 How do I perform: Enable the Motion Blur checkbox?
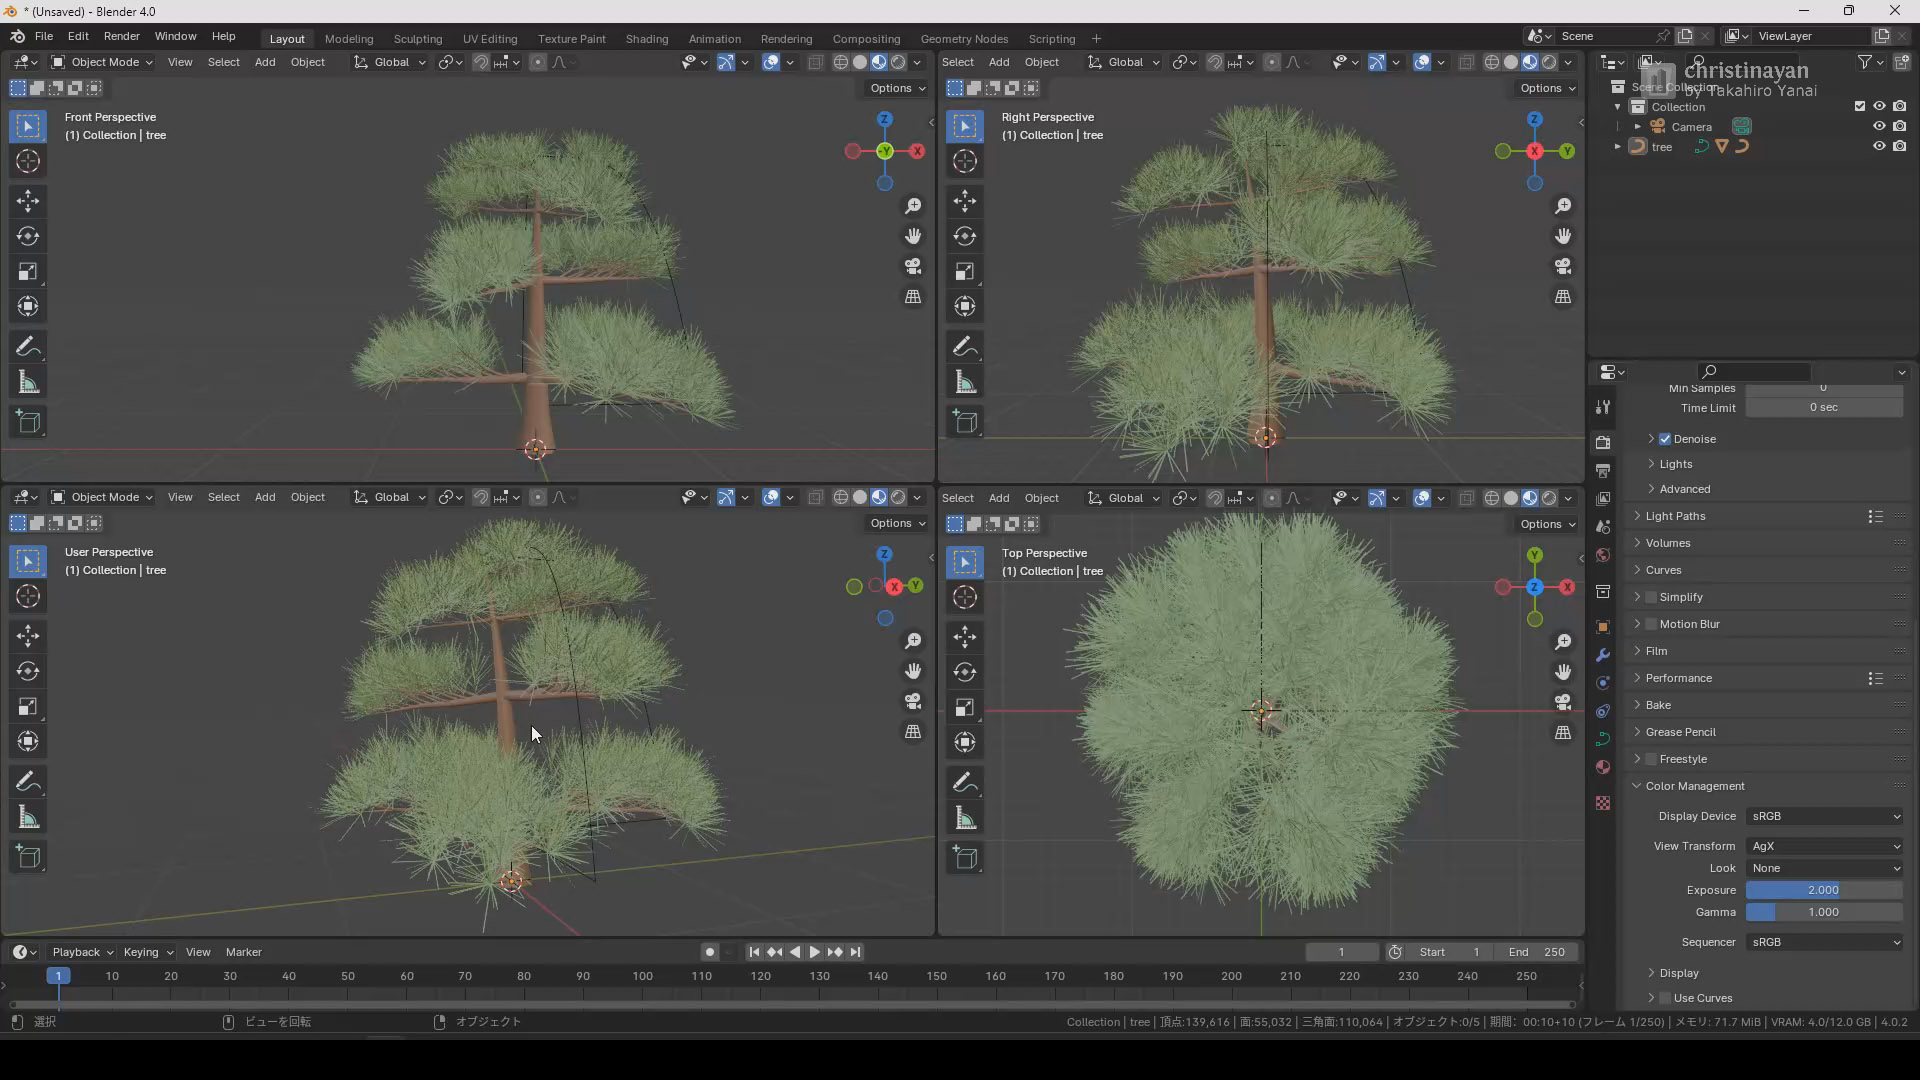(1651, 624)
